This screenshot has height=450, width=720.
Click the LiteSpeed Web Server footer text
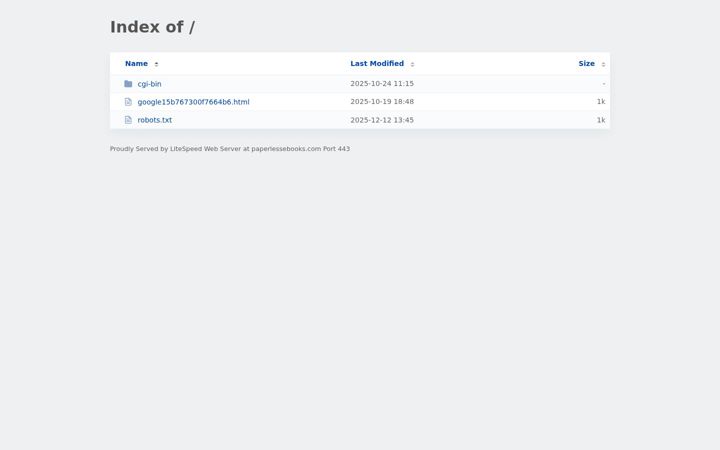tap(230, 149)
